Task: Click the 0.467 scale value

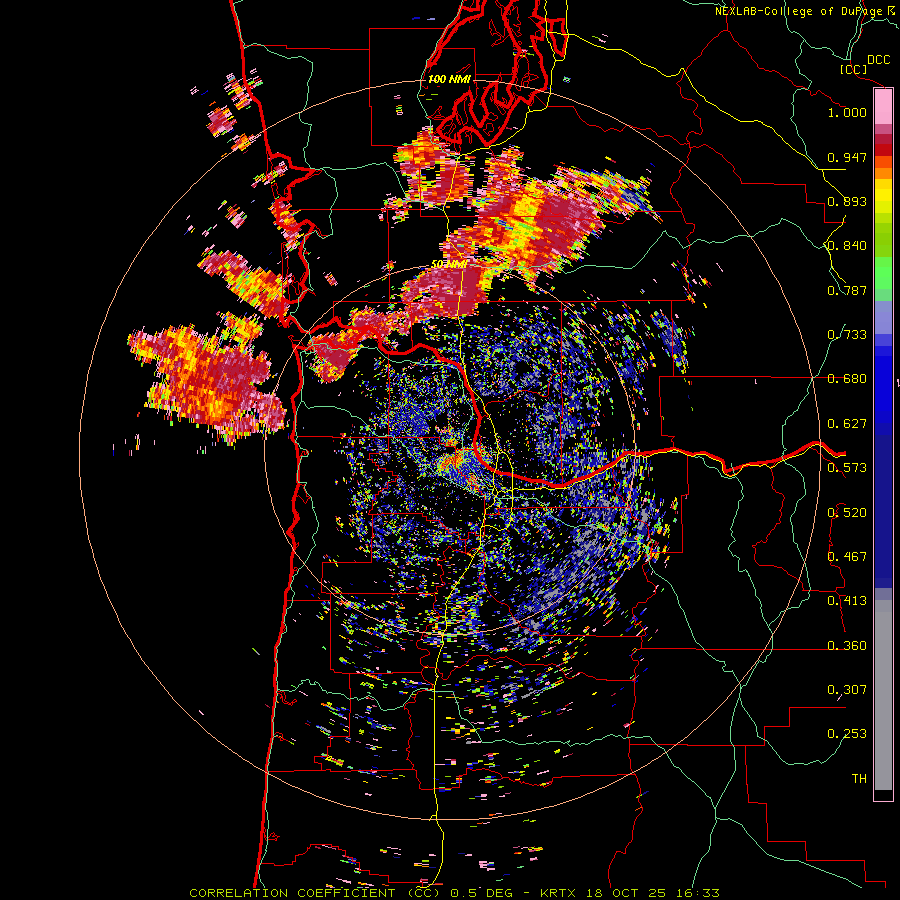Action: coord(847,557)
